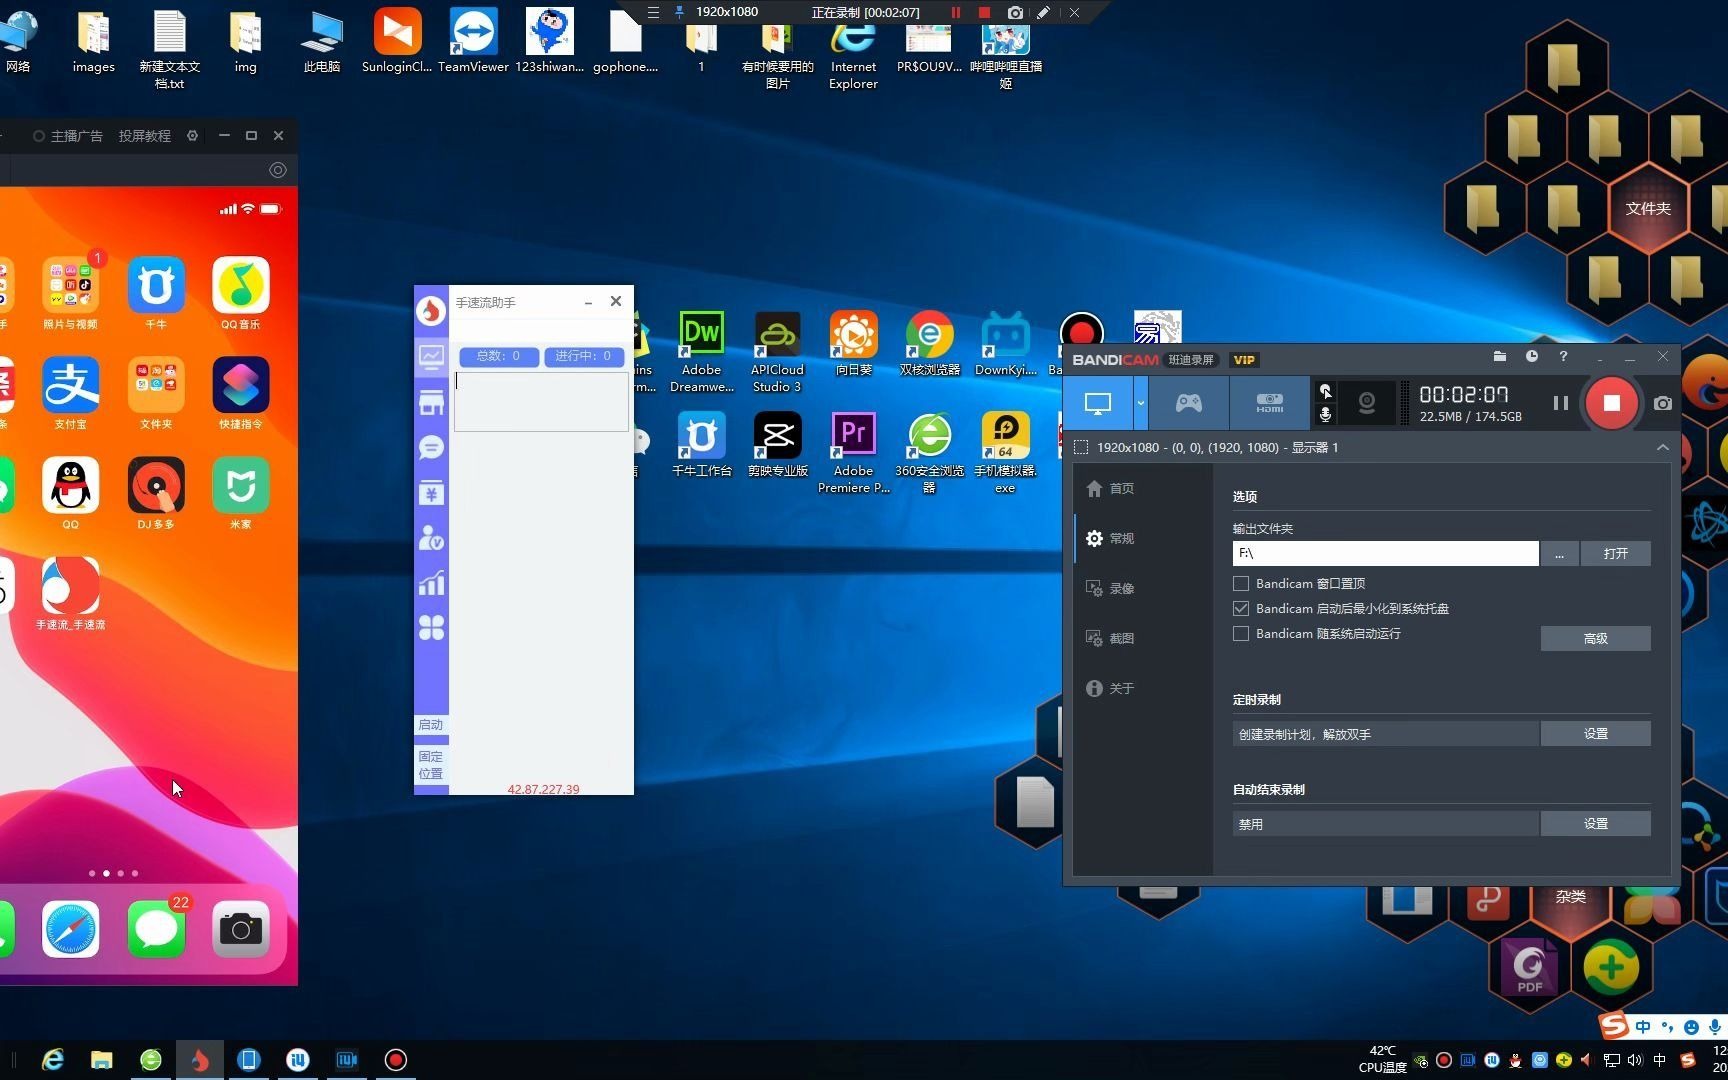1728x1080 pixels.
Task: Click the rectangle area selection icon in Bandicam
Action: click(x=1081, y=447)
